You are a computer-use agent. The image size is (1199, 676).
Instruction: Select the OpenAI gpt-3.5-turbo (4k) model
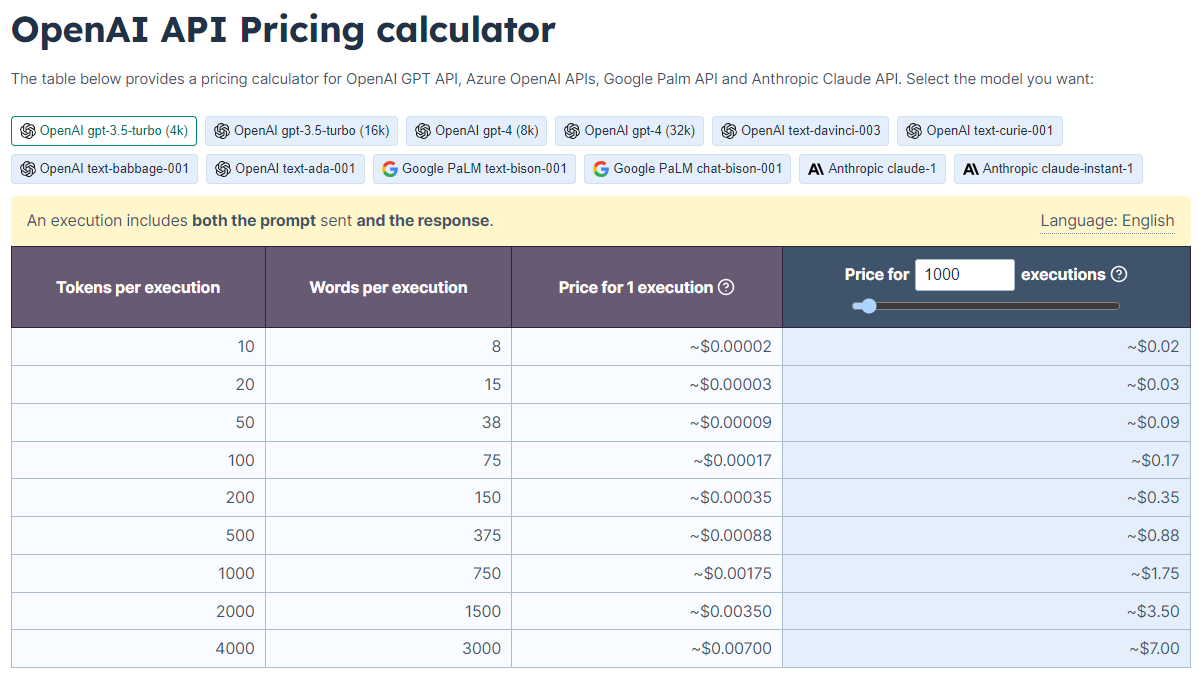[x=104, y=131]
